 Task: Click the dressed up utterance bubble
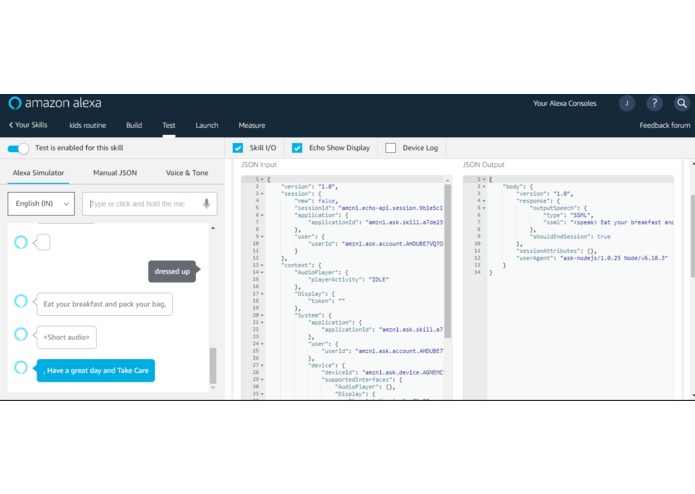173,271
